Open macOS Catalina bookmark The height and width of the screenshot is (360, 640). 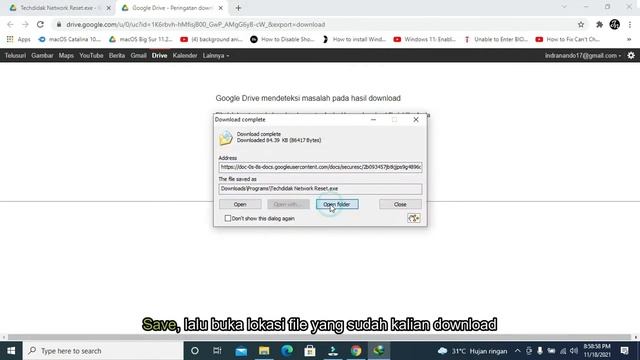(69, 39)
